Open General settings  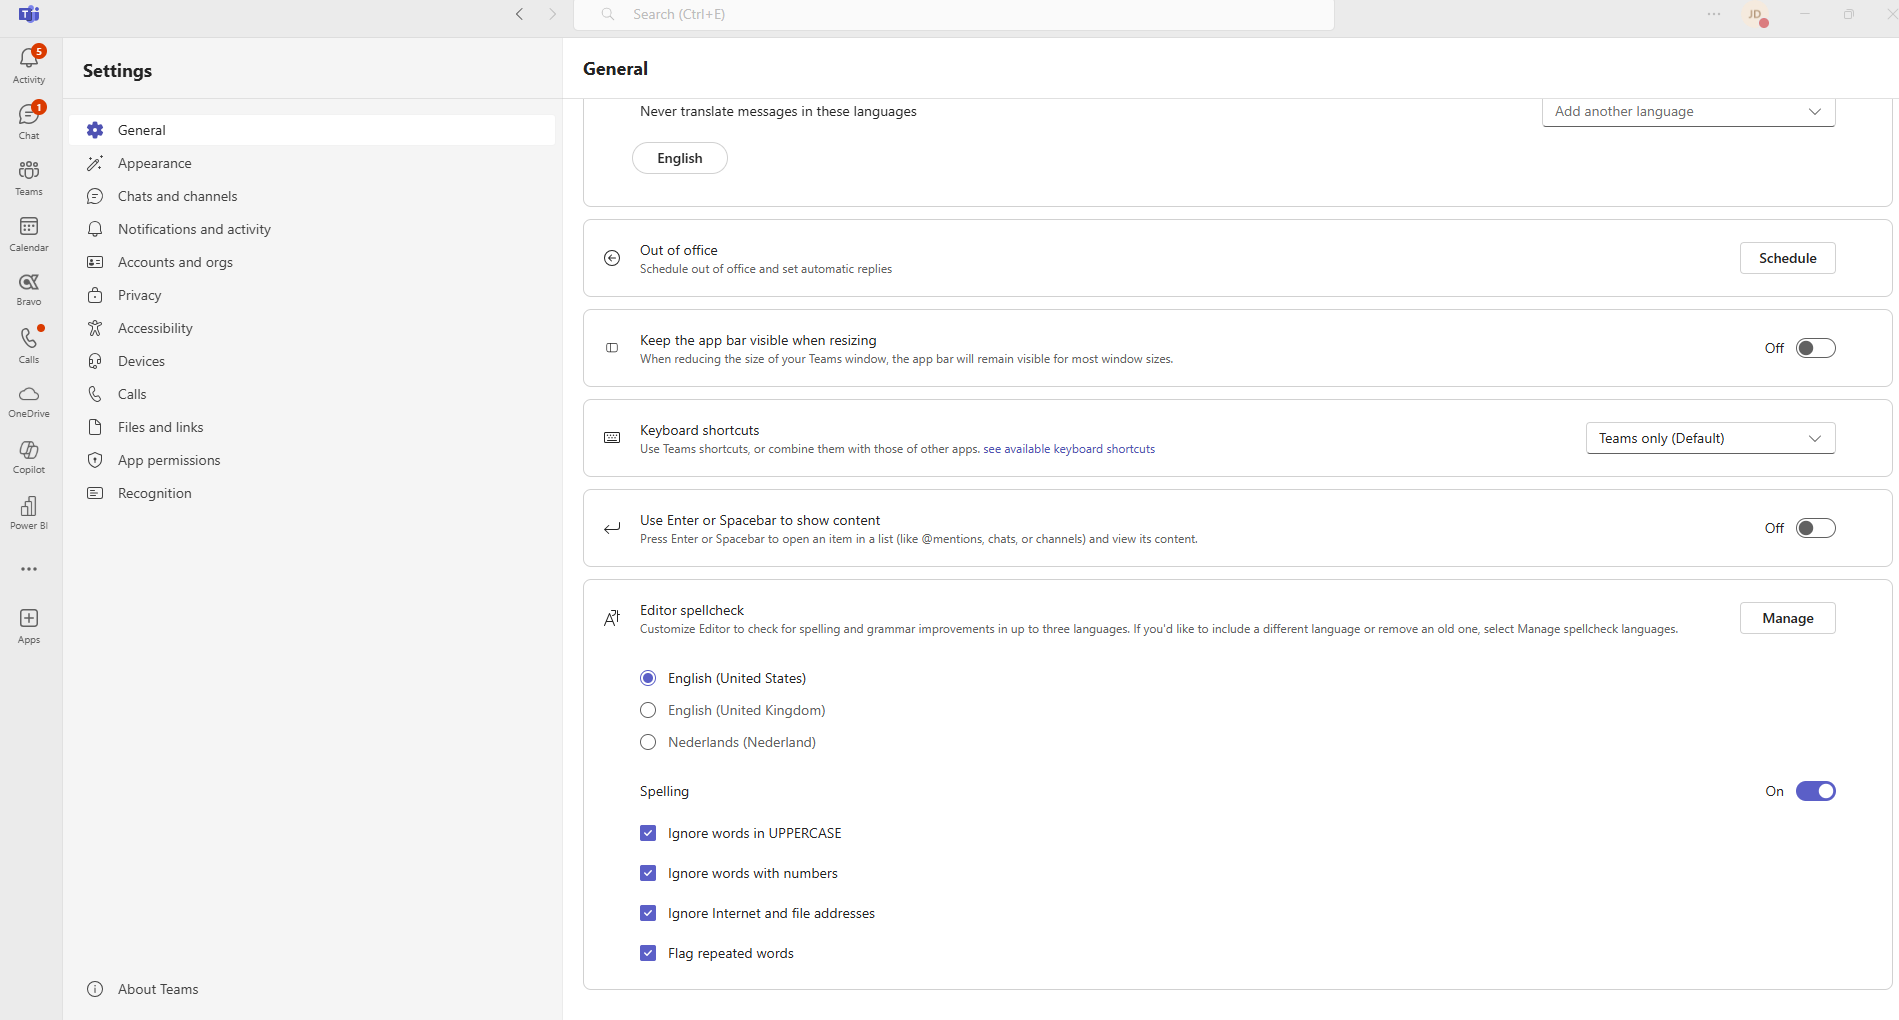coord(312,130)
